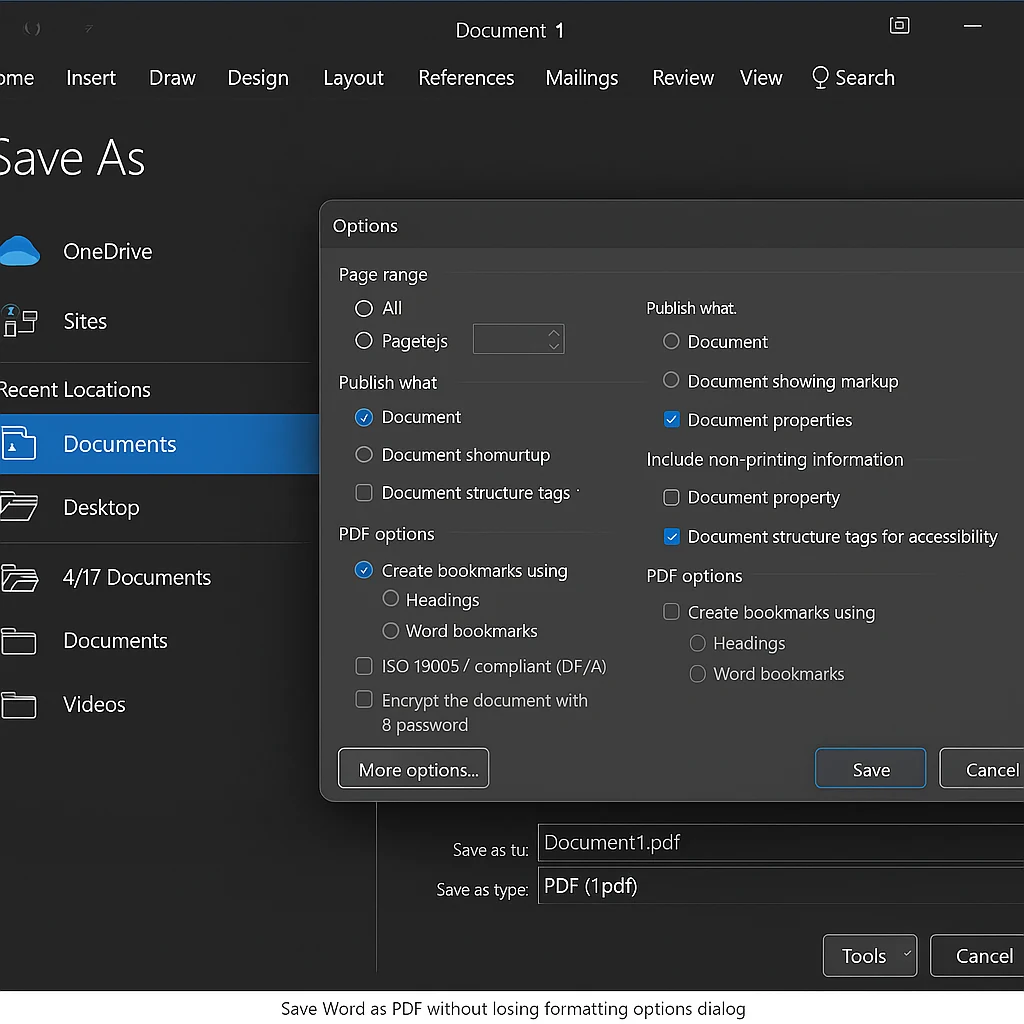Go to References tab
The height and width of the screenshot is (1024, 1024).
pyautogui.click(x=466, y=78)
